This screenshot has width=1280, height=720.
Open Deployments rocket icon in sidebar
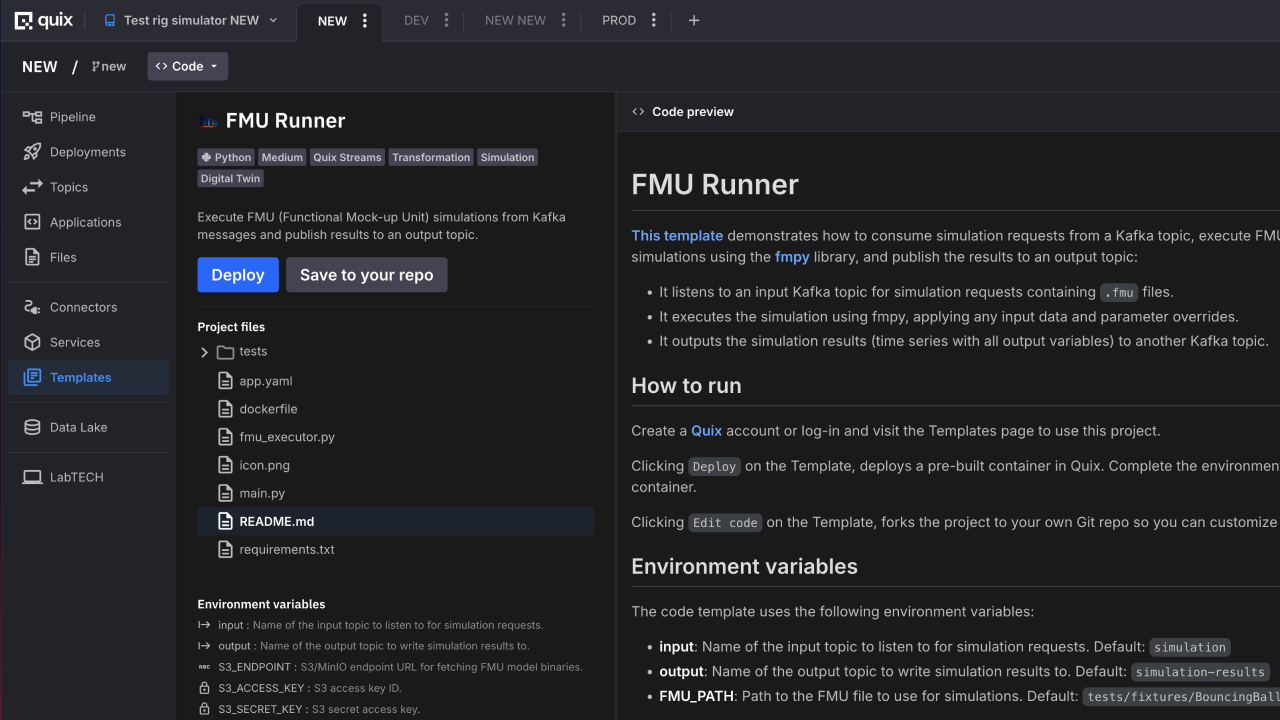[33, 152]
